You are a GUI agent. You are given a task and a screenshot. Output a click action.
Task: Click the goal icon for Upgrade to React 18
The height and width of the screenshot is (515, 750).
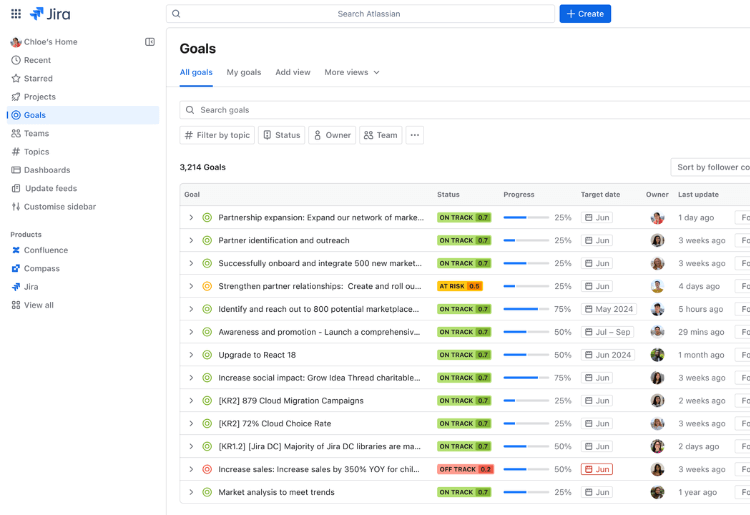(x=208, y=355)
